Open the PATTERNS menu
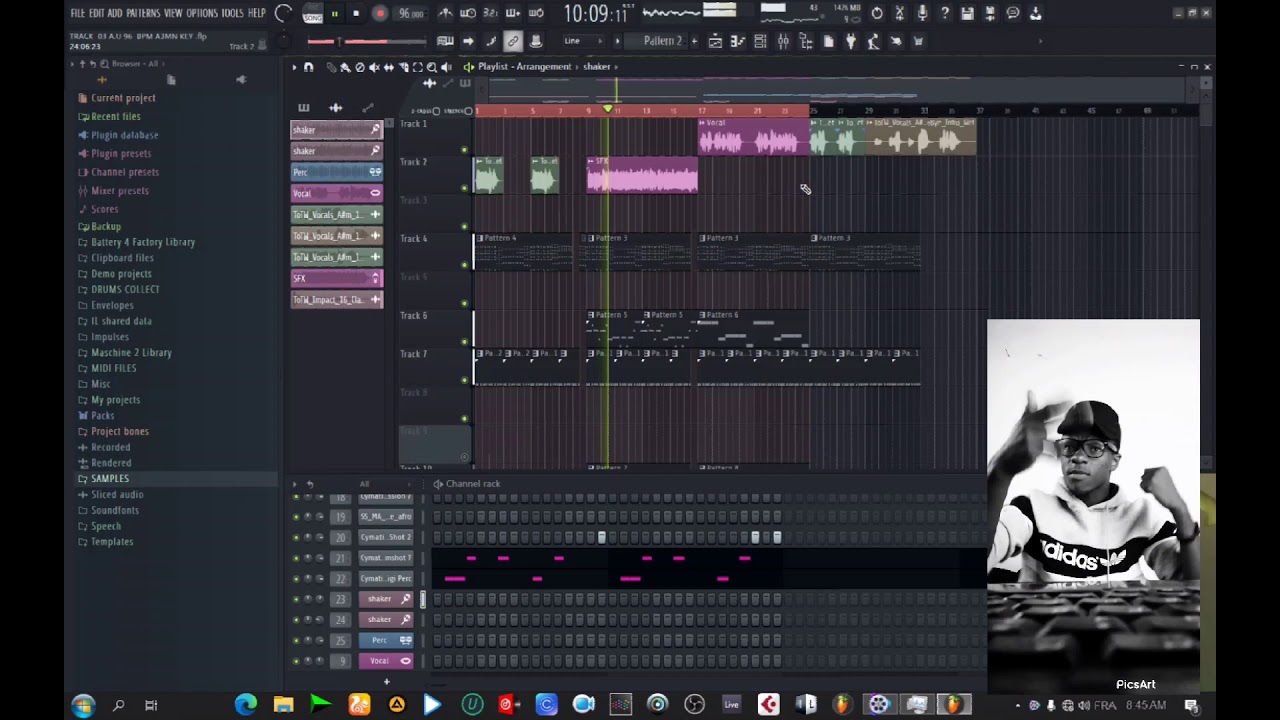This screenshot has height=720, width=1280. [x=143, y=13]
